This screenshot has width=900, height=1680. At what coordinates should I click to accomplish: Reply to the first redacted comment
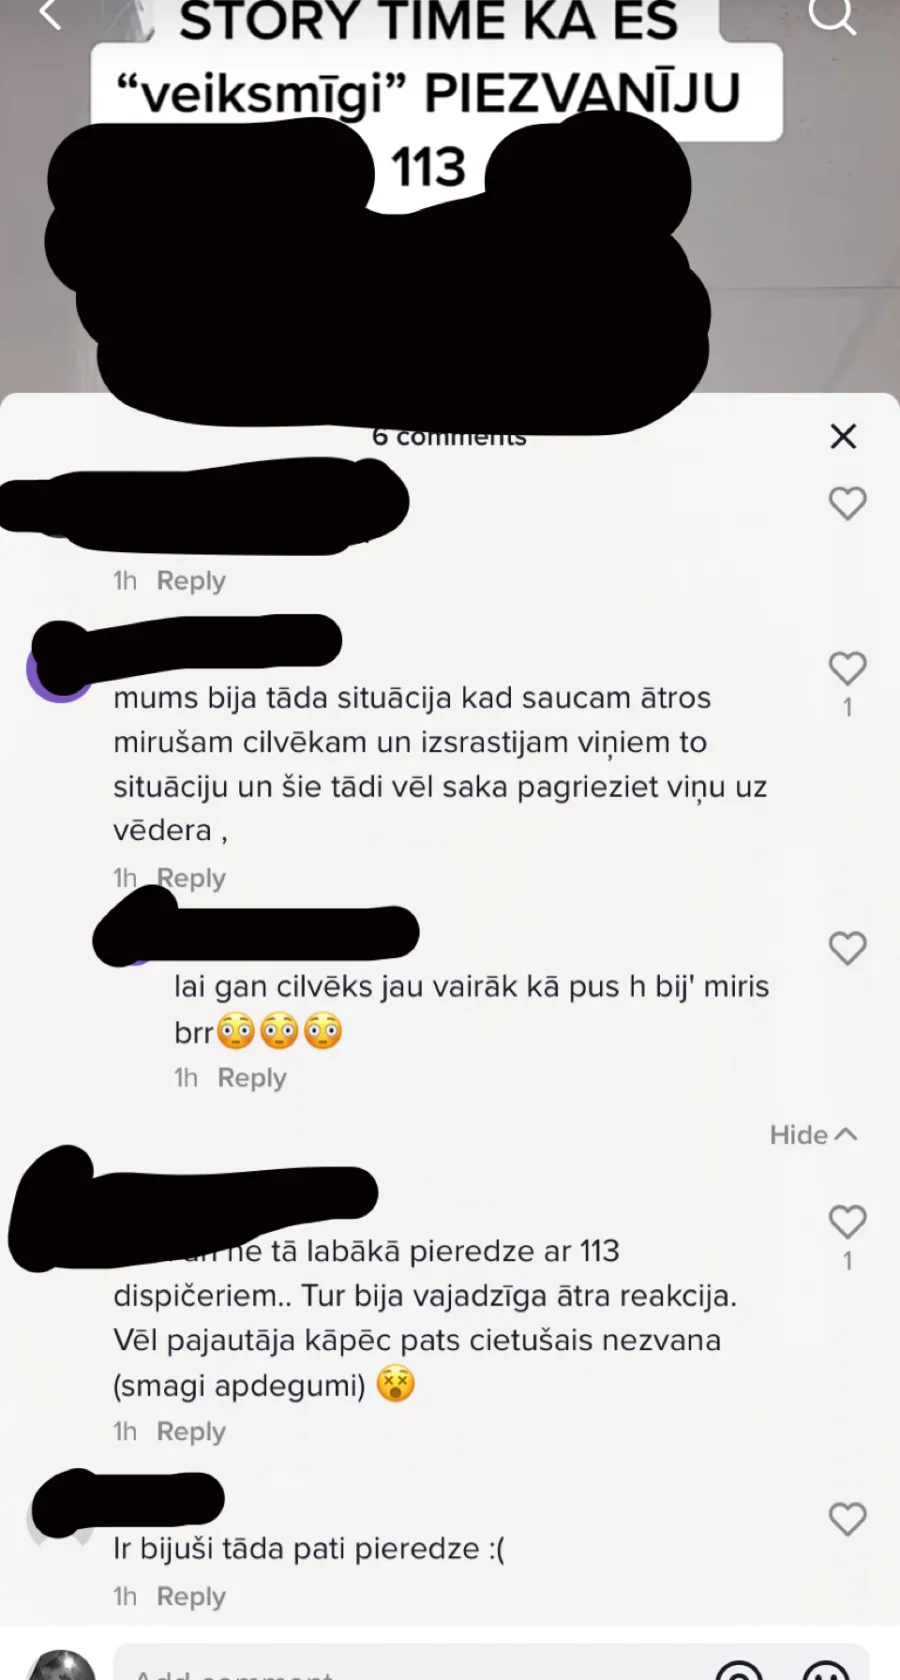pyautogui.click(x=191, y=581)
